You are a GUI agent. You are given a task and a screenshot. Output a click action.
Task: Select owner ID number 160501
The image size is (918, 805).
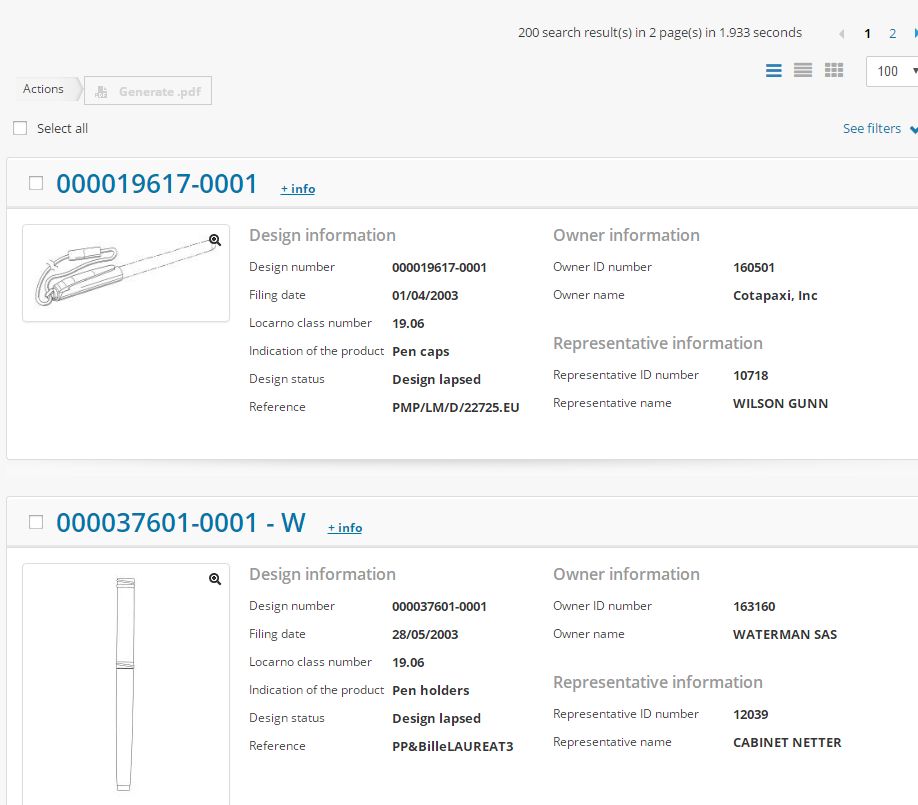754,268
